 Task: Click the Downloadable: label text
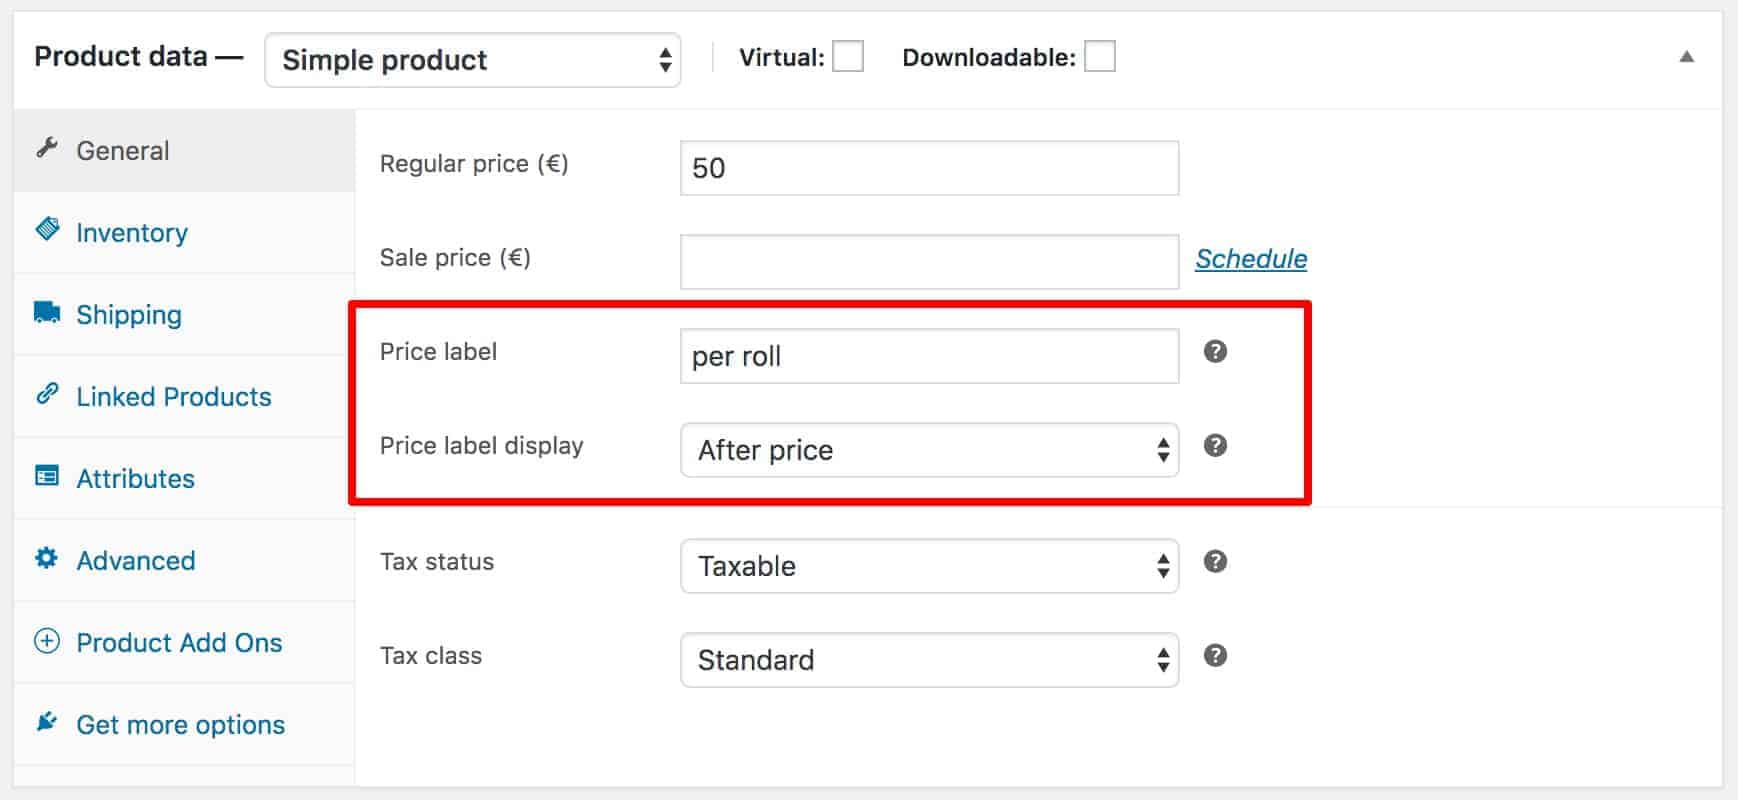coord(989,57)
